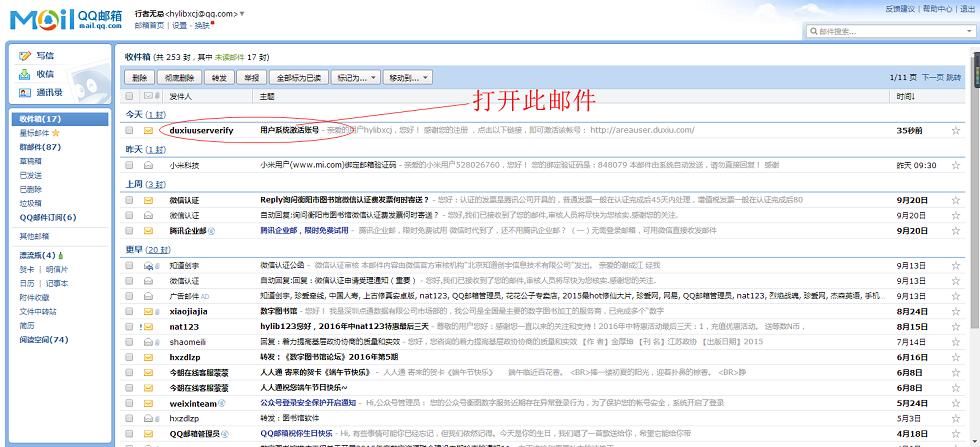Screen dimensions: 980x447
Task: Star the shaomeiii email dated 7月14日
Action: click(x=955, y=342)
